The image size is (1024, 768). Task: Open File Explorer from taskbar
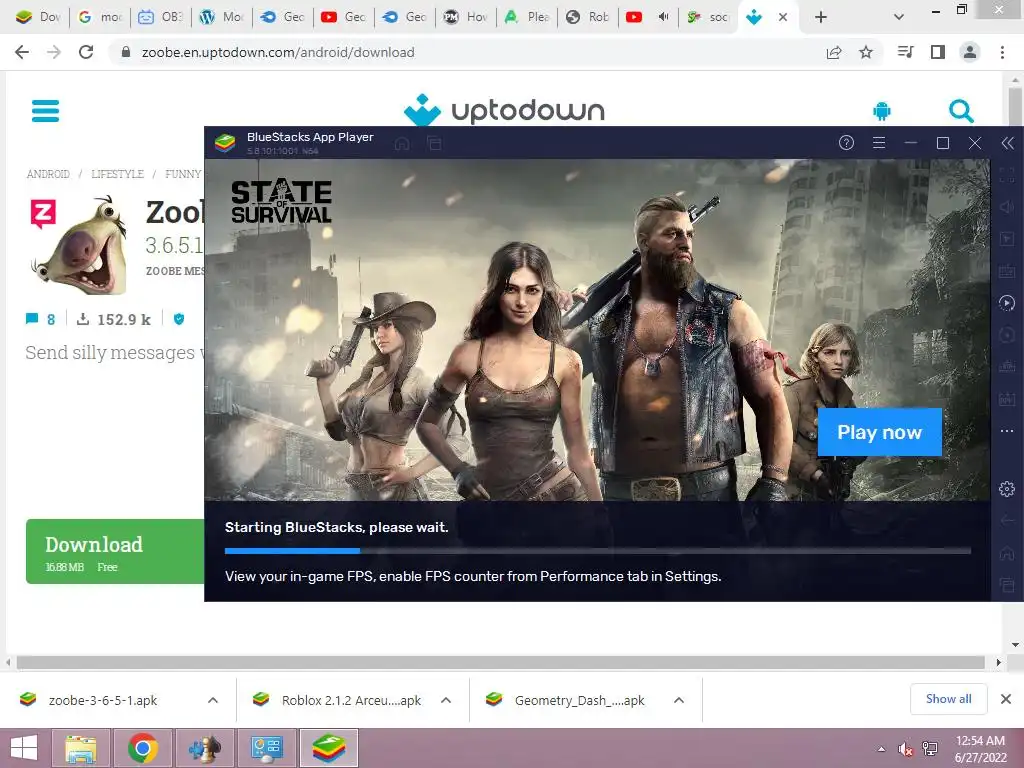80,748
